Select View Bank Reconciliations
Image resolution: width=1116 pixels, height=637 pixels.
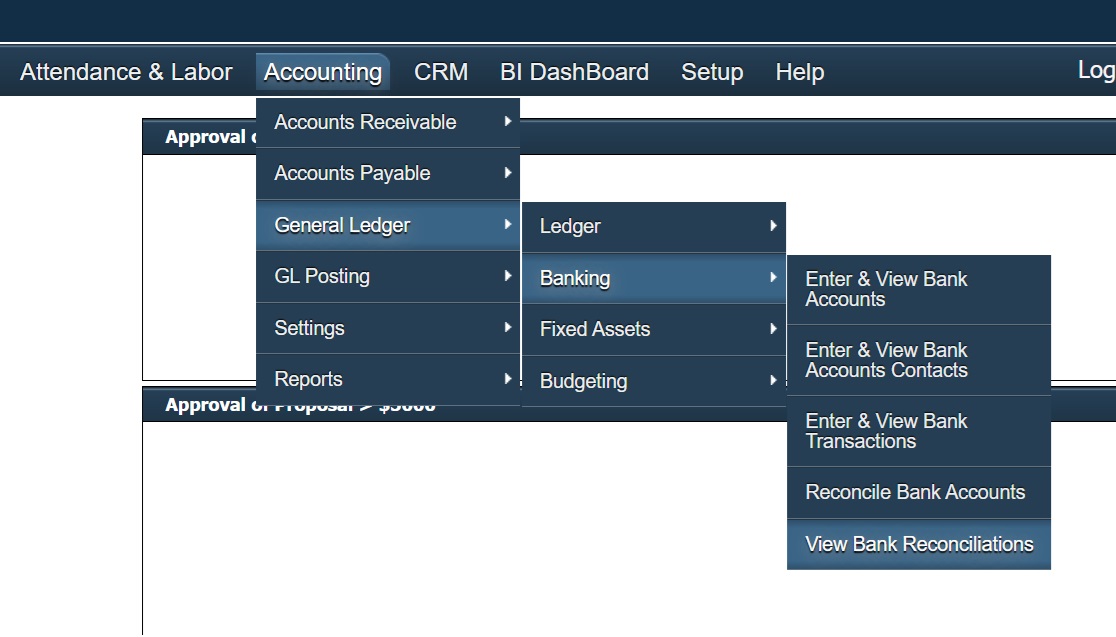coord(919,544)
